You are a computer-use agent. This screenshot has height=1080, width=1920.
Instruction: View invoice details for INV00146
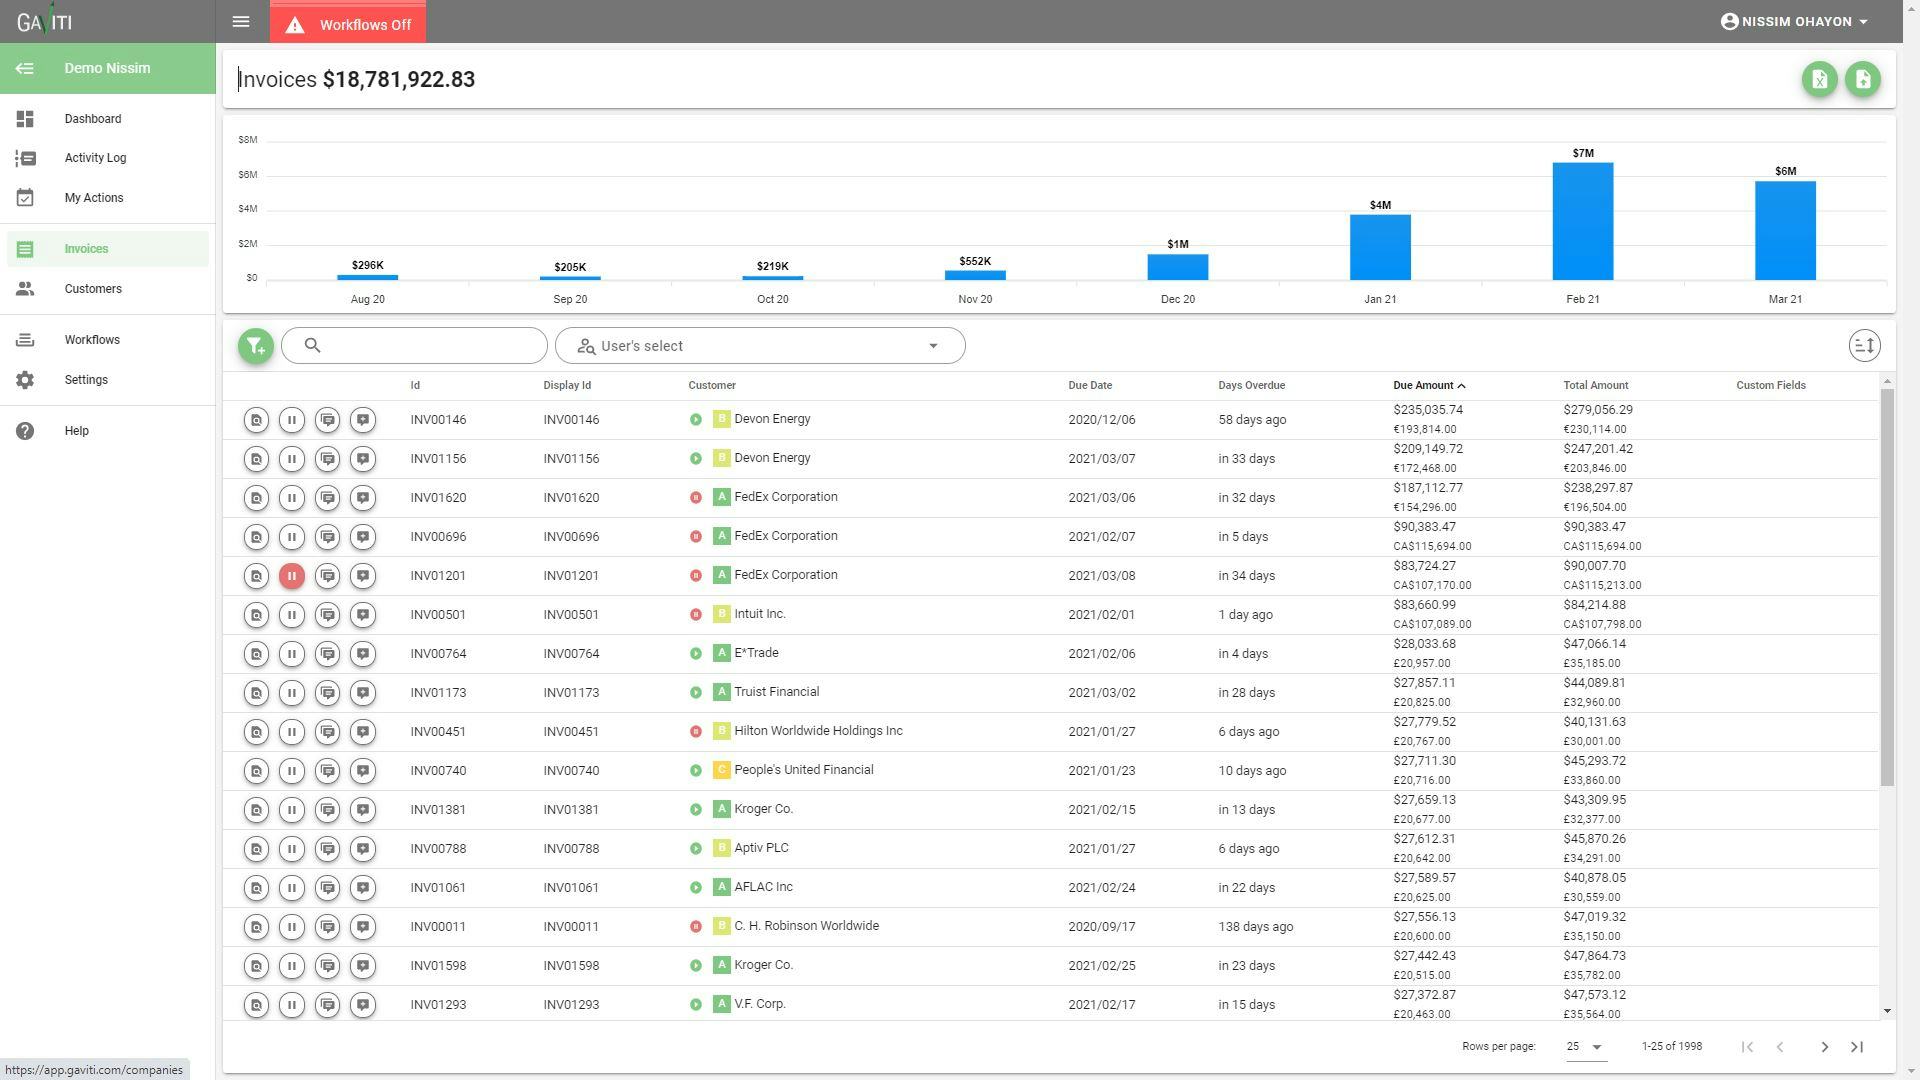tap(256, 420)
